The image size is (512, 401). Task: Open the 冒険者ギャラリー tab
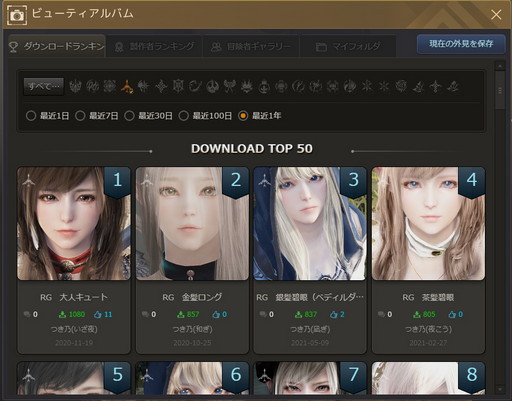(x=251, y=46)
